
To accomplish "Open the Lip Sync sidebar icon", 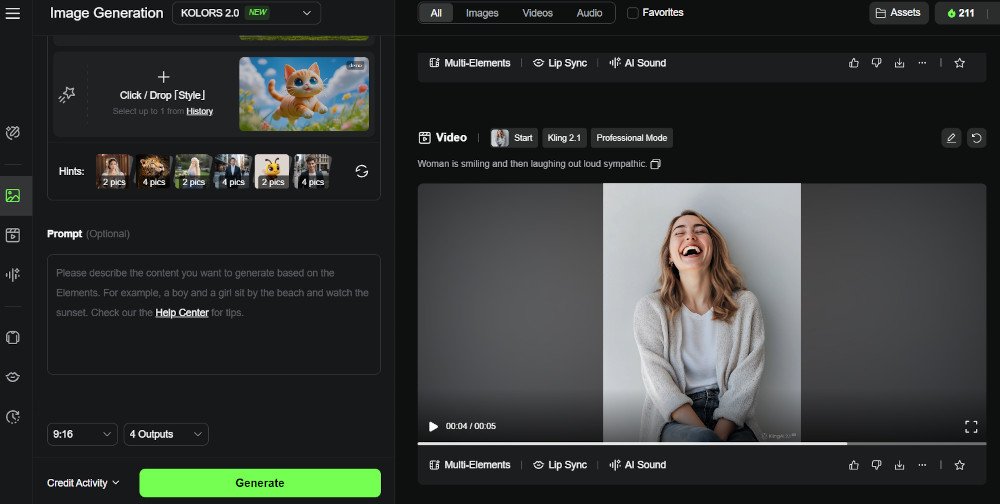I will (x=13, y=377).
